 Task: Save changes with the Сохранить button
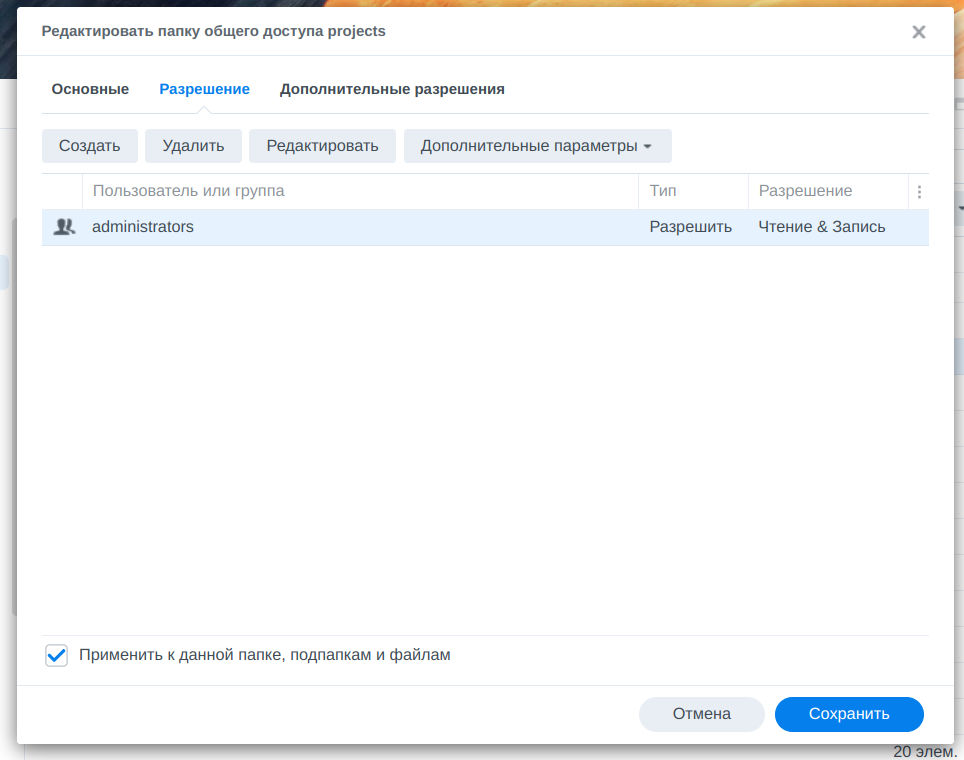pyautogui.click(x=848, y=714)
